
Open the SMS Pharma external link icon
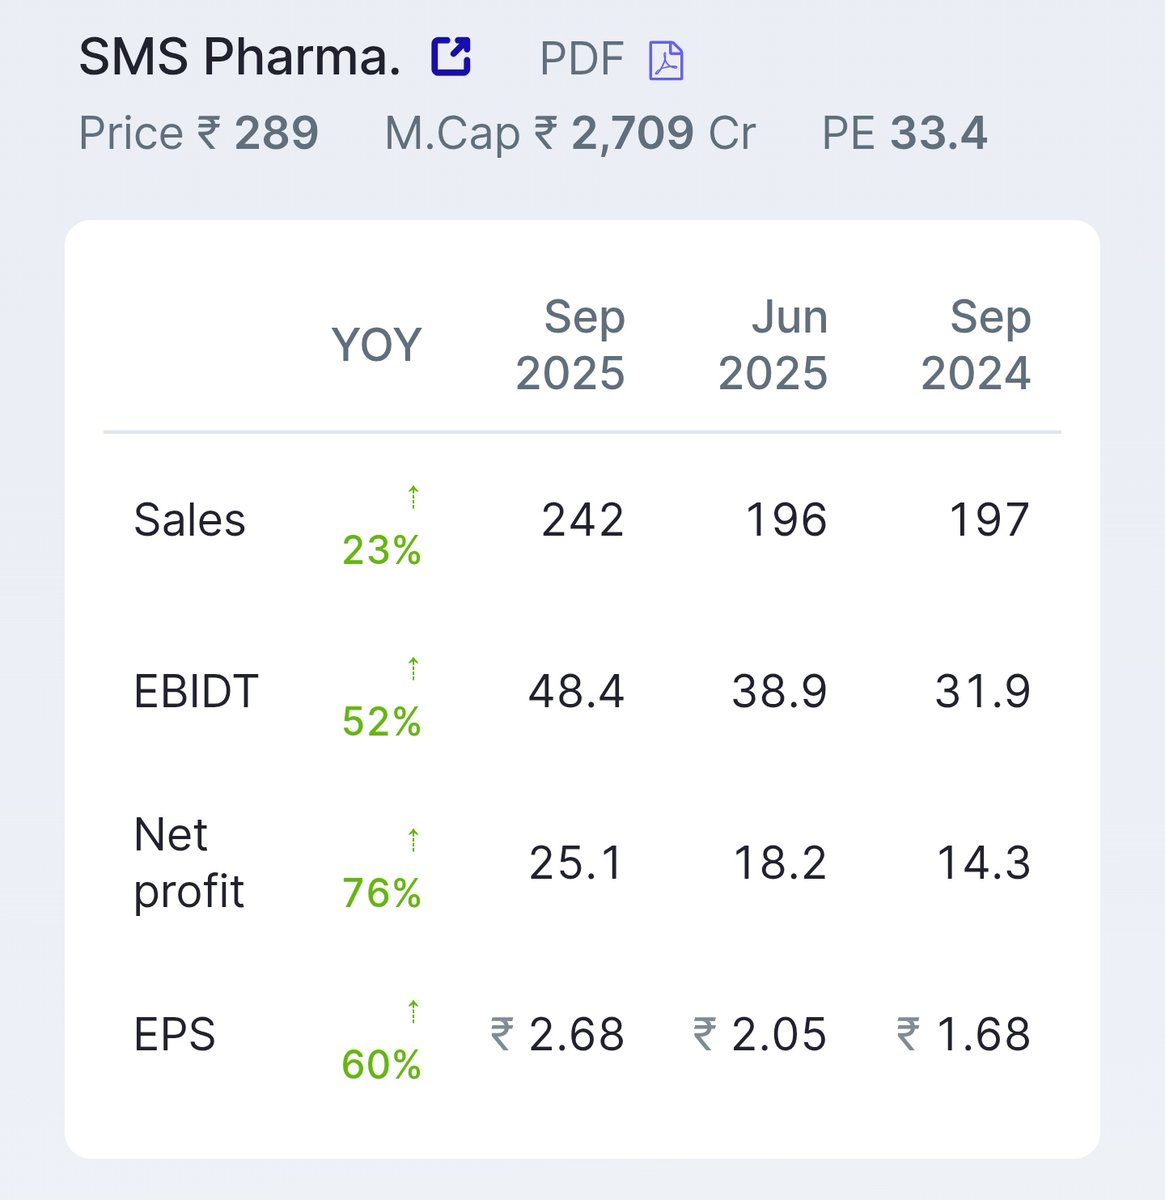[451, 56]
